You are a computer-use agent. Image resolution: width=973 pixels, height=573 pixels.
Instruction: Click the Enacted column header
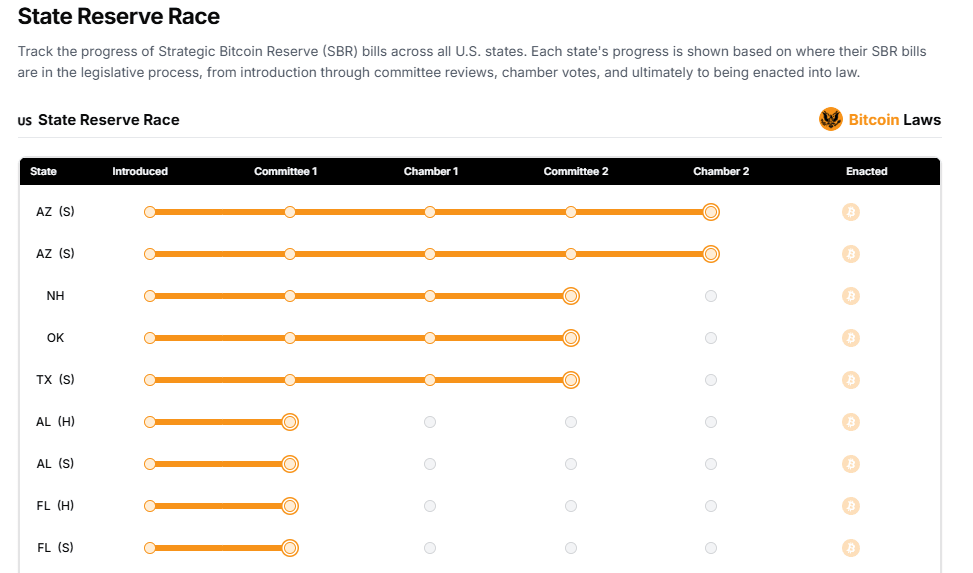866,171
